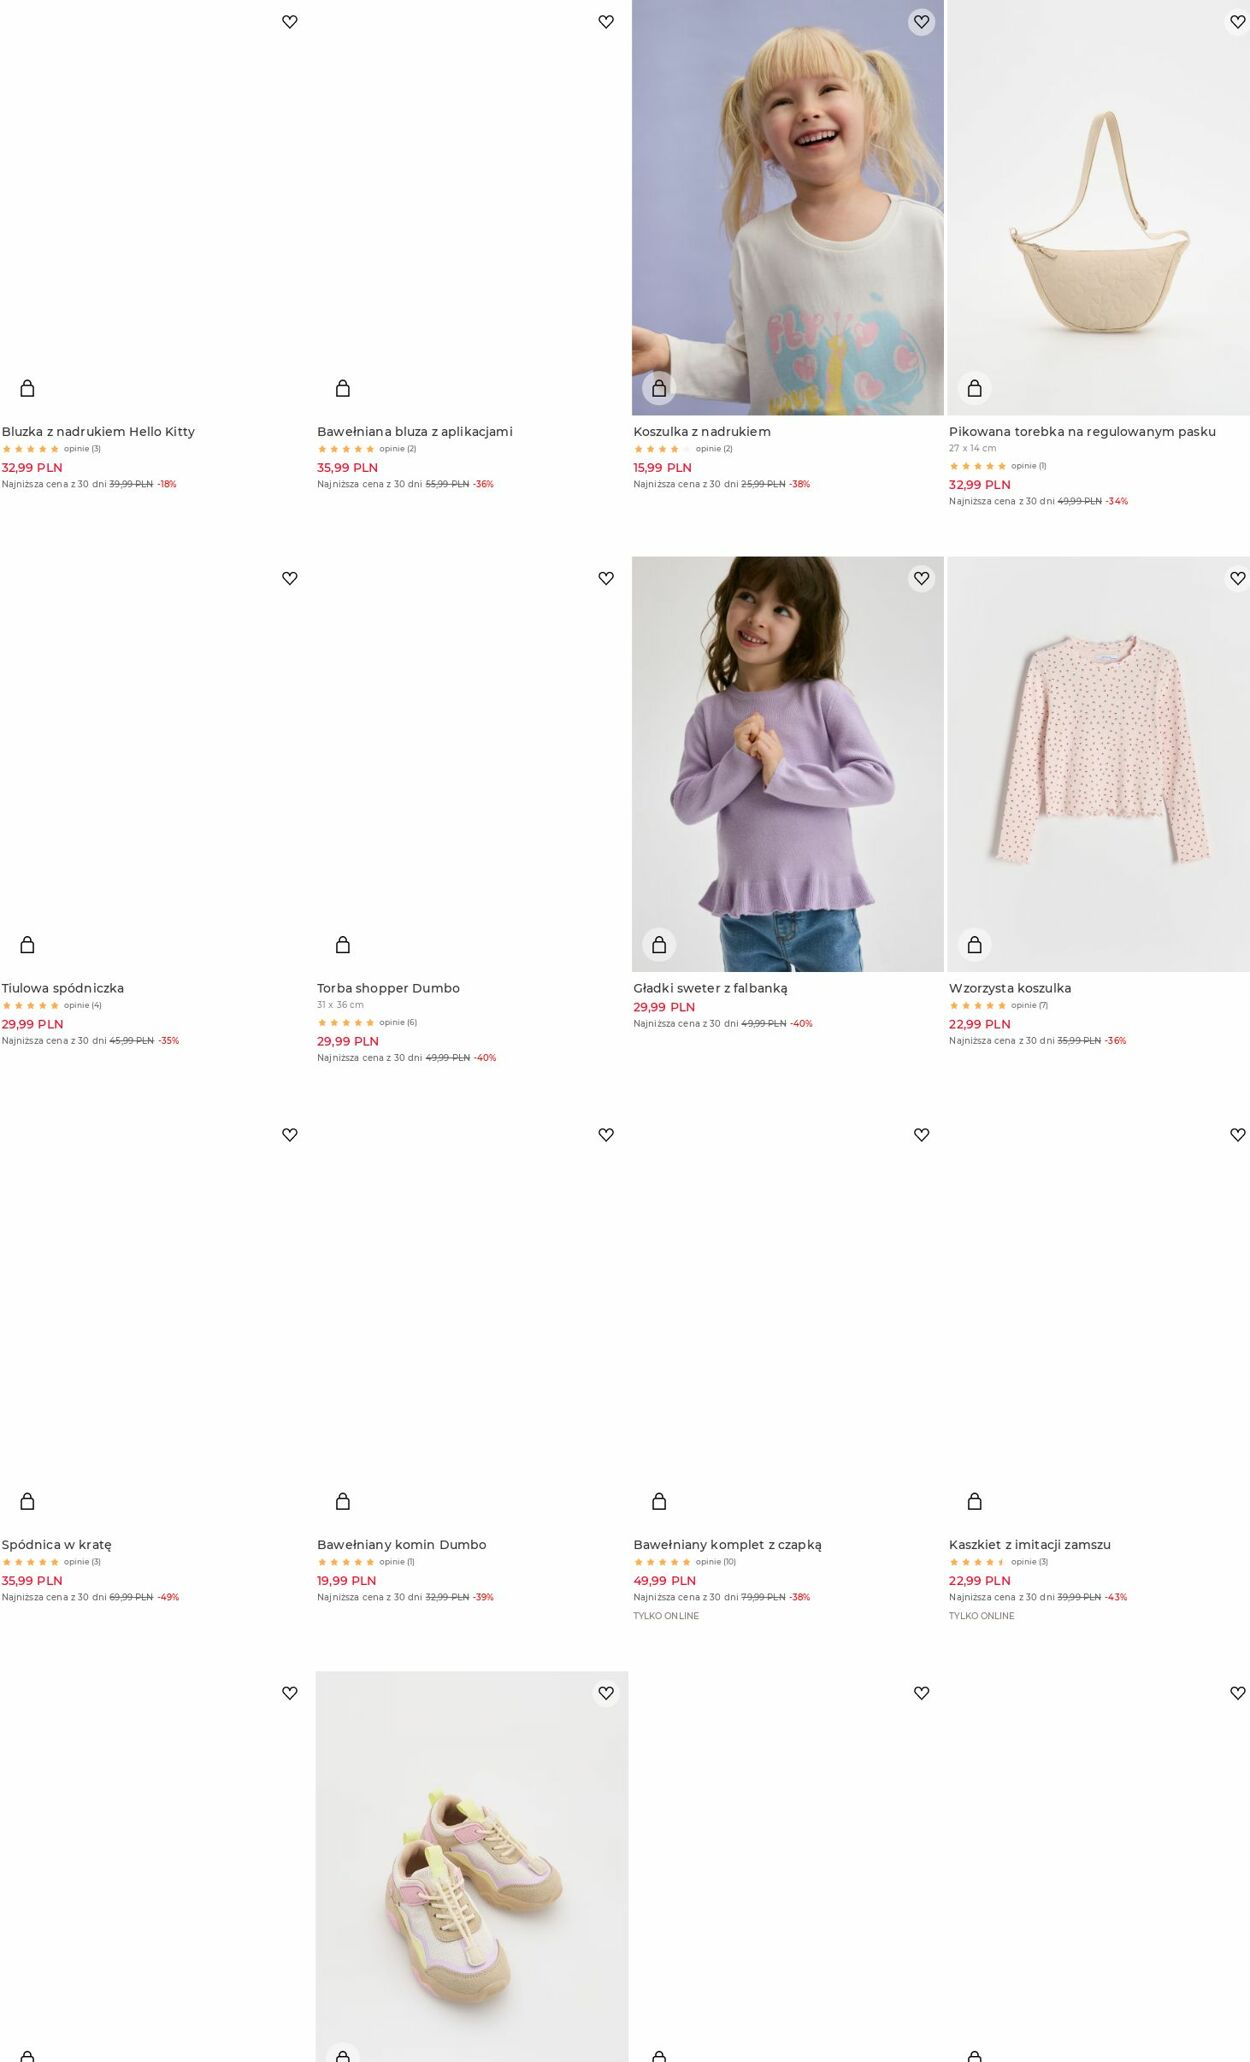Heart the Pikowana torebka na regulowanym pasku

(x=1237, y=22)
